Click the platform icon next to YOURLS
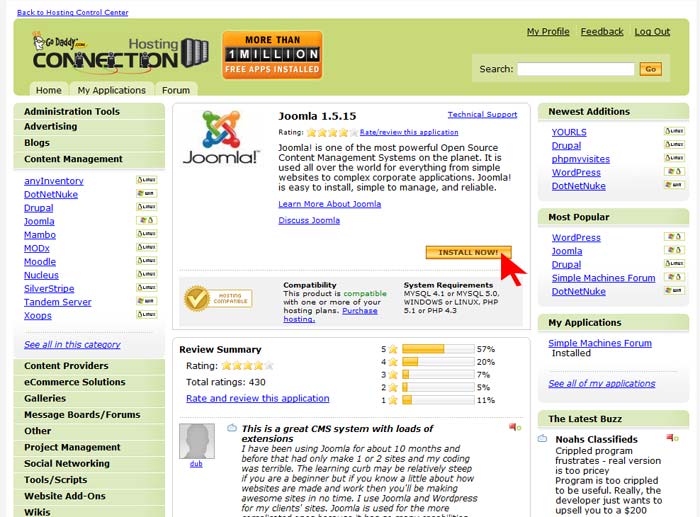 click(674, 131)
